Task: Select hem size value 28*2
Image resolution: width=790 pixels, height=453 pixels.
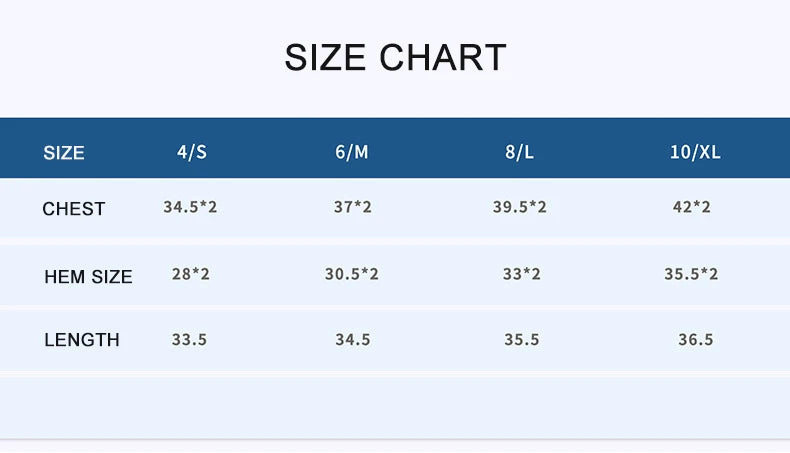Action: [x=191, y=273]
